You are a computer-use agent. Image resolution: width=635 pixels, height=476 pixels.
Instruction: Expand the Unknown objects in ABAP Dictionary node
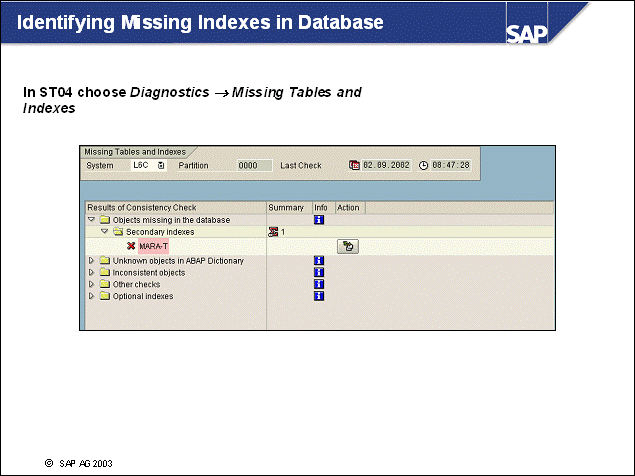pos(92,260)
